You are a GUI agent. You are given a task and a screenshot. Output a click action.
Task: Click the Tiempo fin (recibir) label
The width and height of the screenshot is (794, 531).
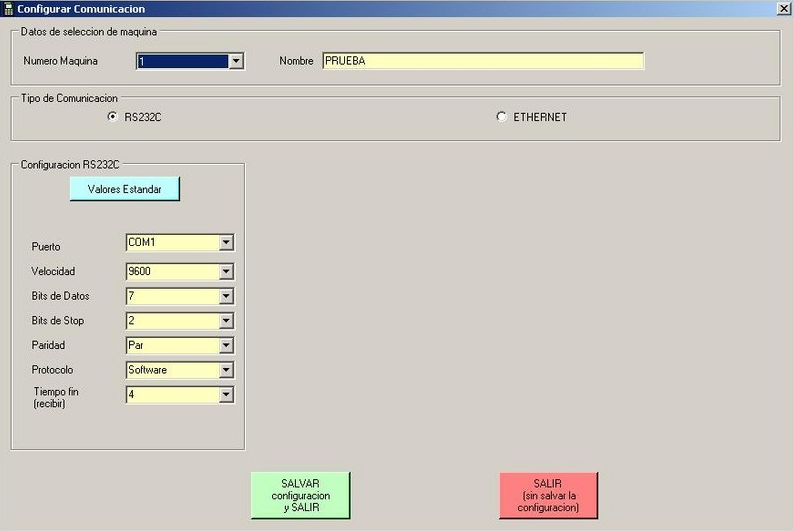56,397
